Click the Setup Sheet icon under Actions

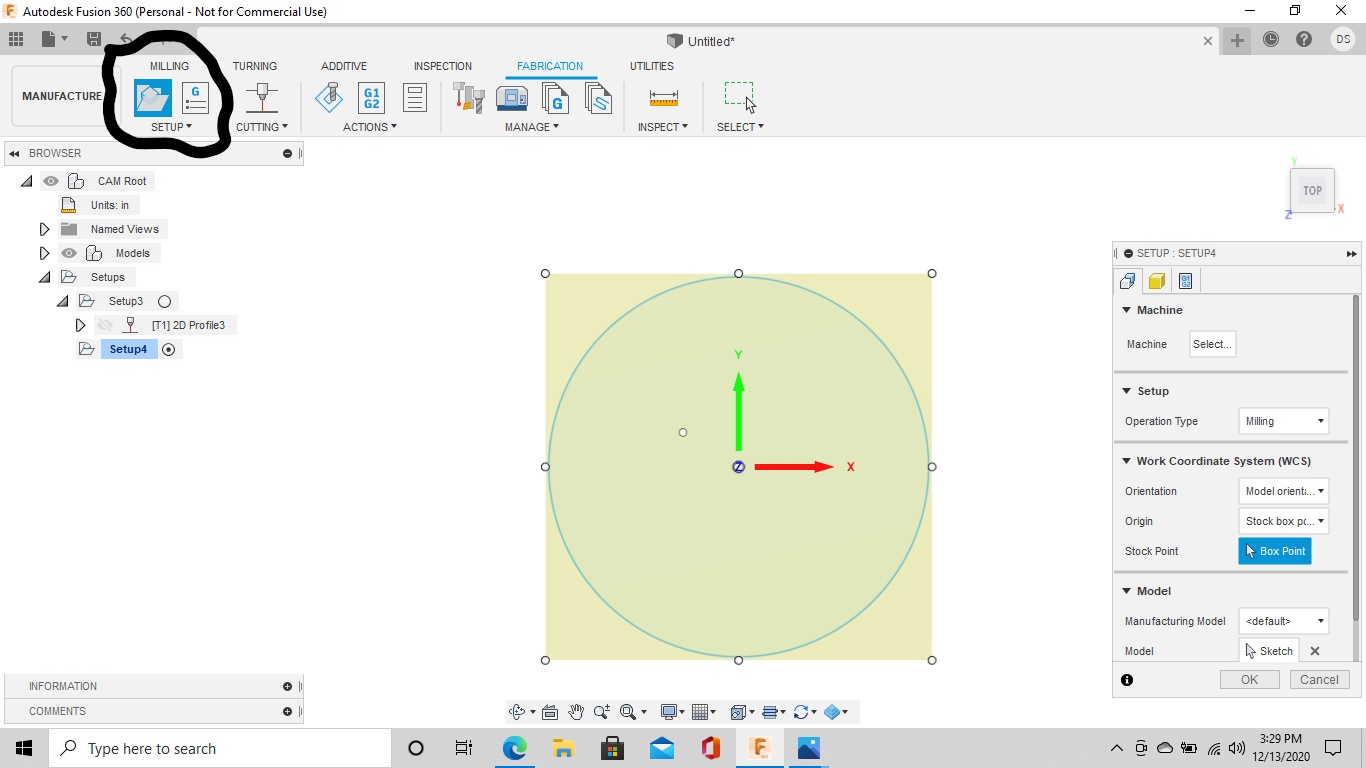click(x=414, y=97)
